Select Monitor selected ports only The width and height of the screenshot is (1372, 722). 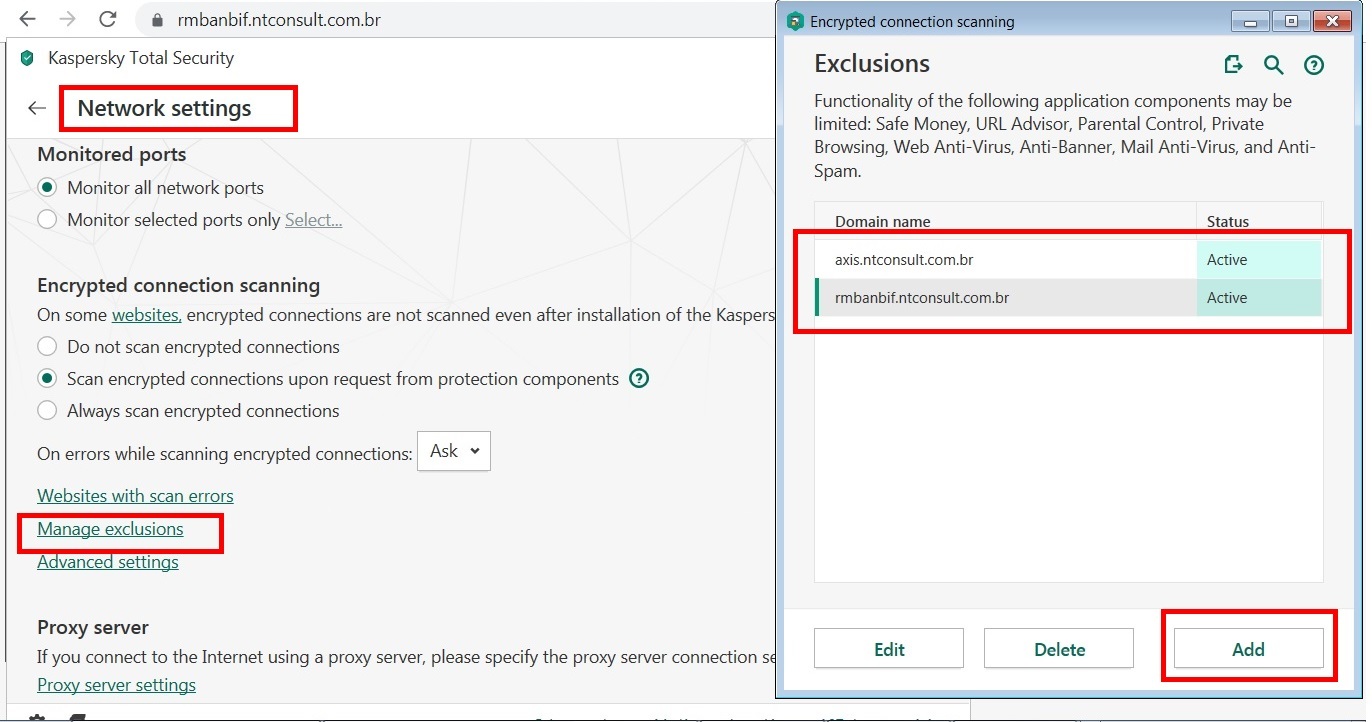(x=47, y=220)
